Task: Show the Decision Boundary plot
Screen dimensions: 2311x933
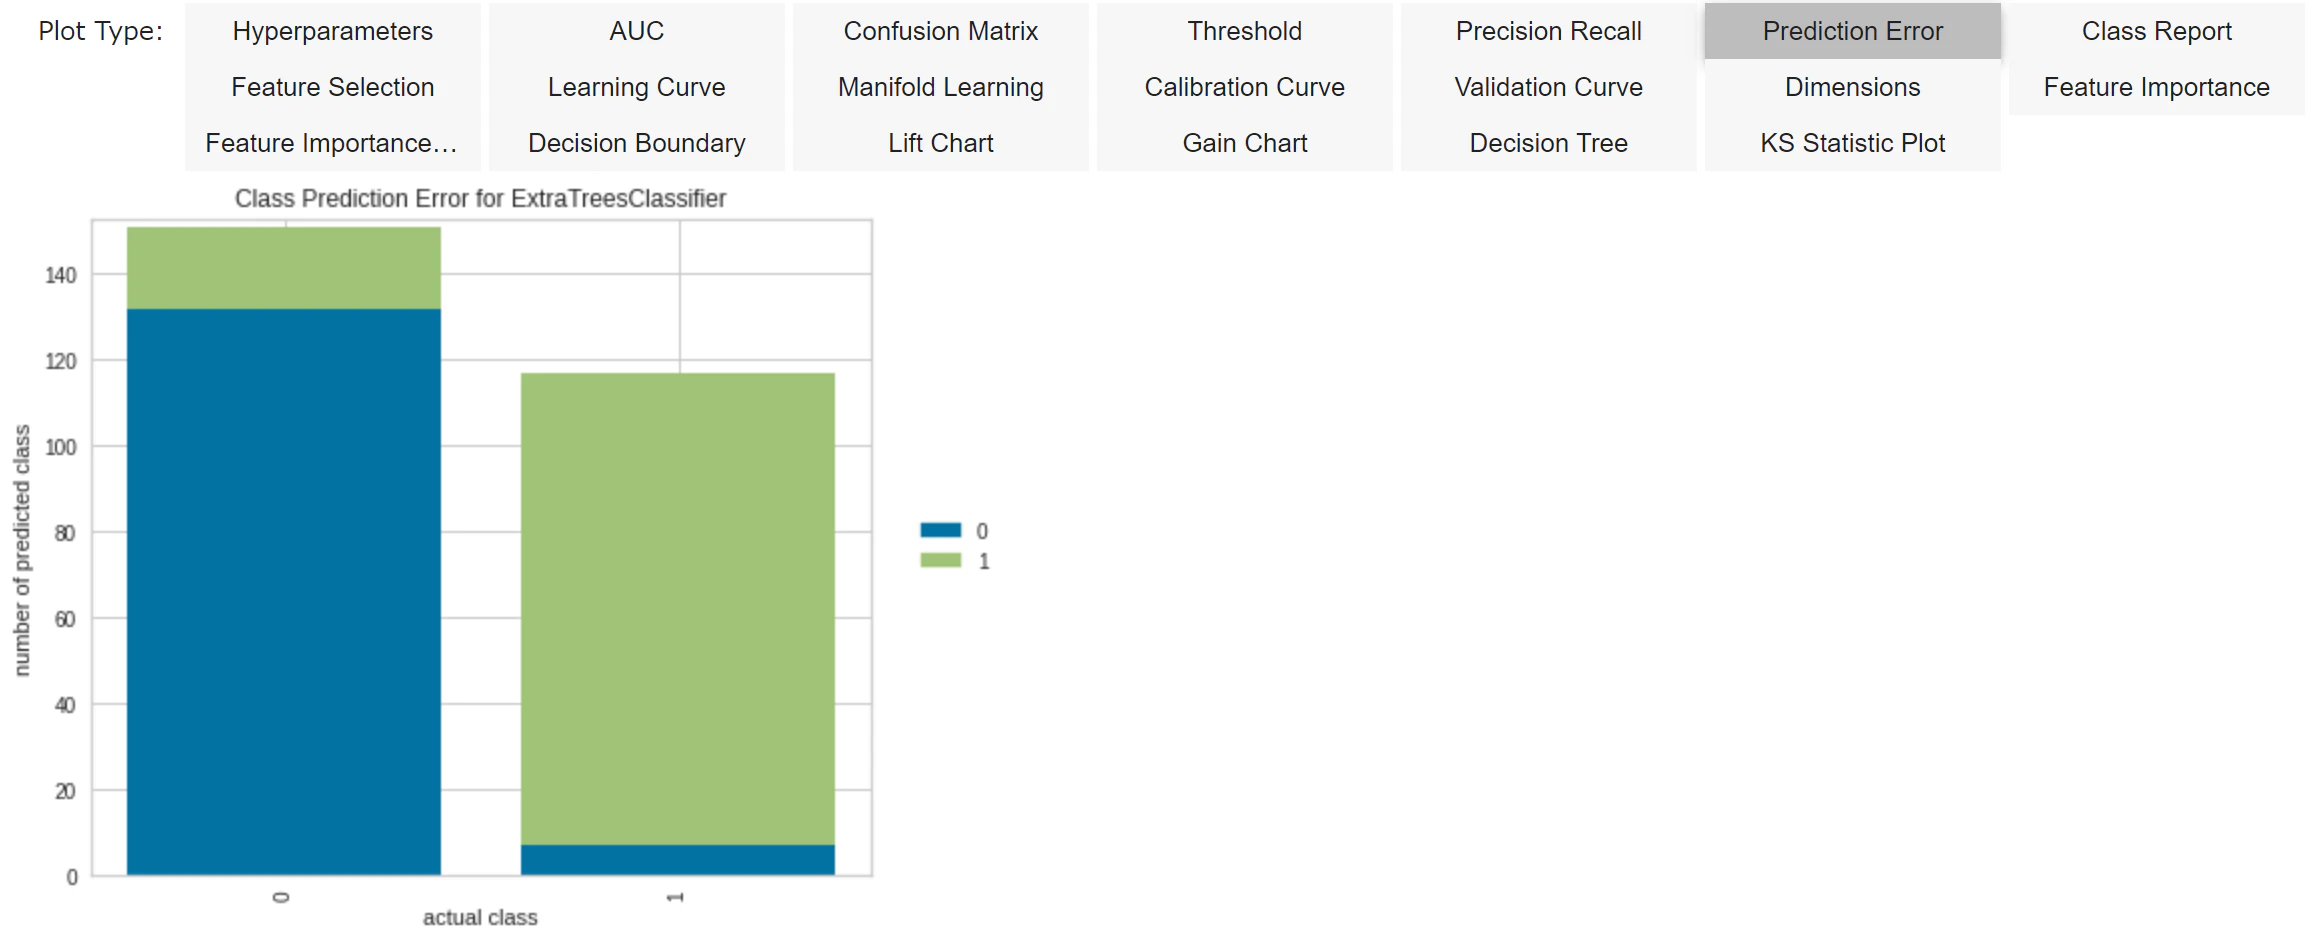Action: coord(637,143)
